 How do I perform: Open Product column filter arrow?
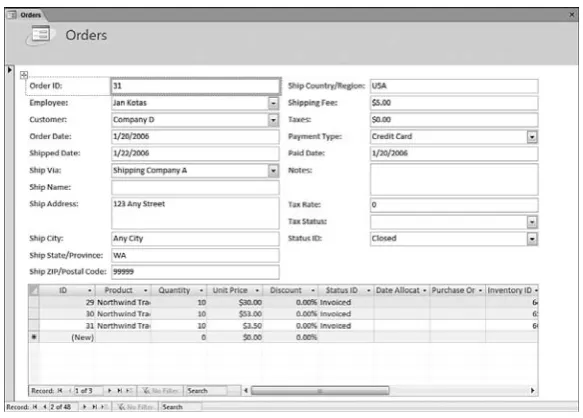(146, 290)
